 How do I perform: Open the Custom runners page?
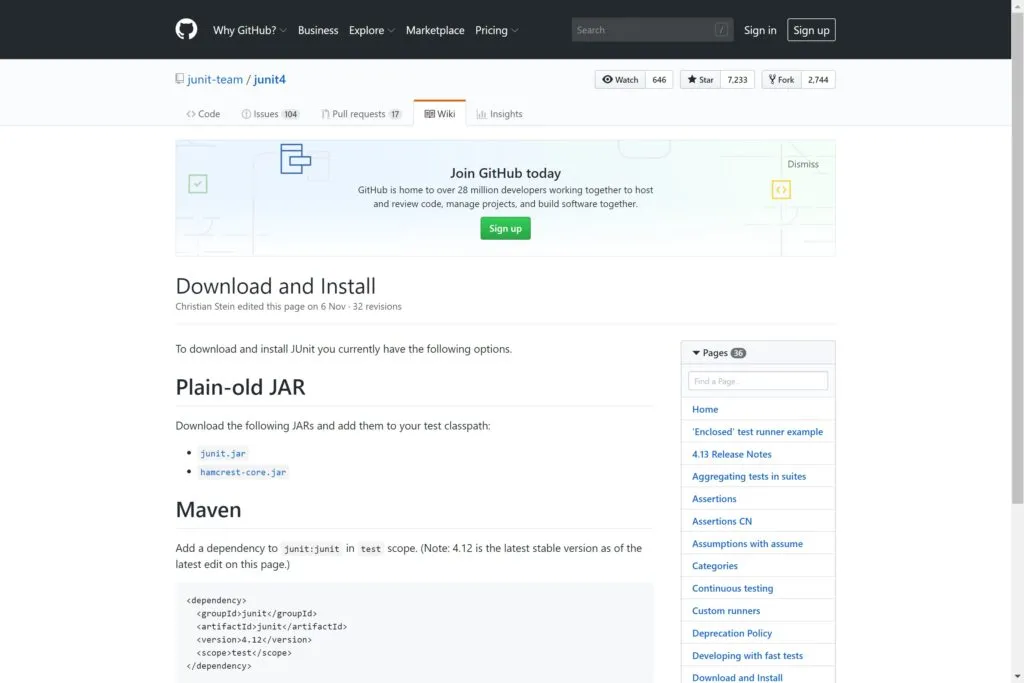tap(726, 611)
